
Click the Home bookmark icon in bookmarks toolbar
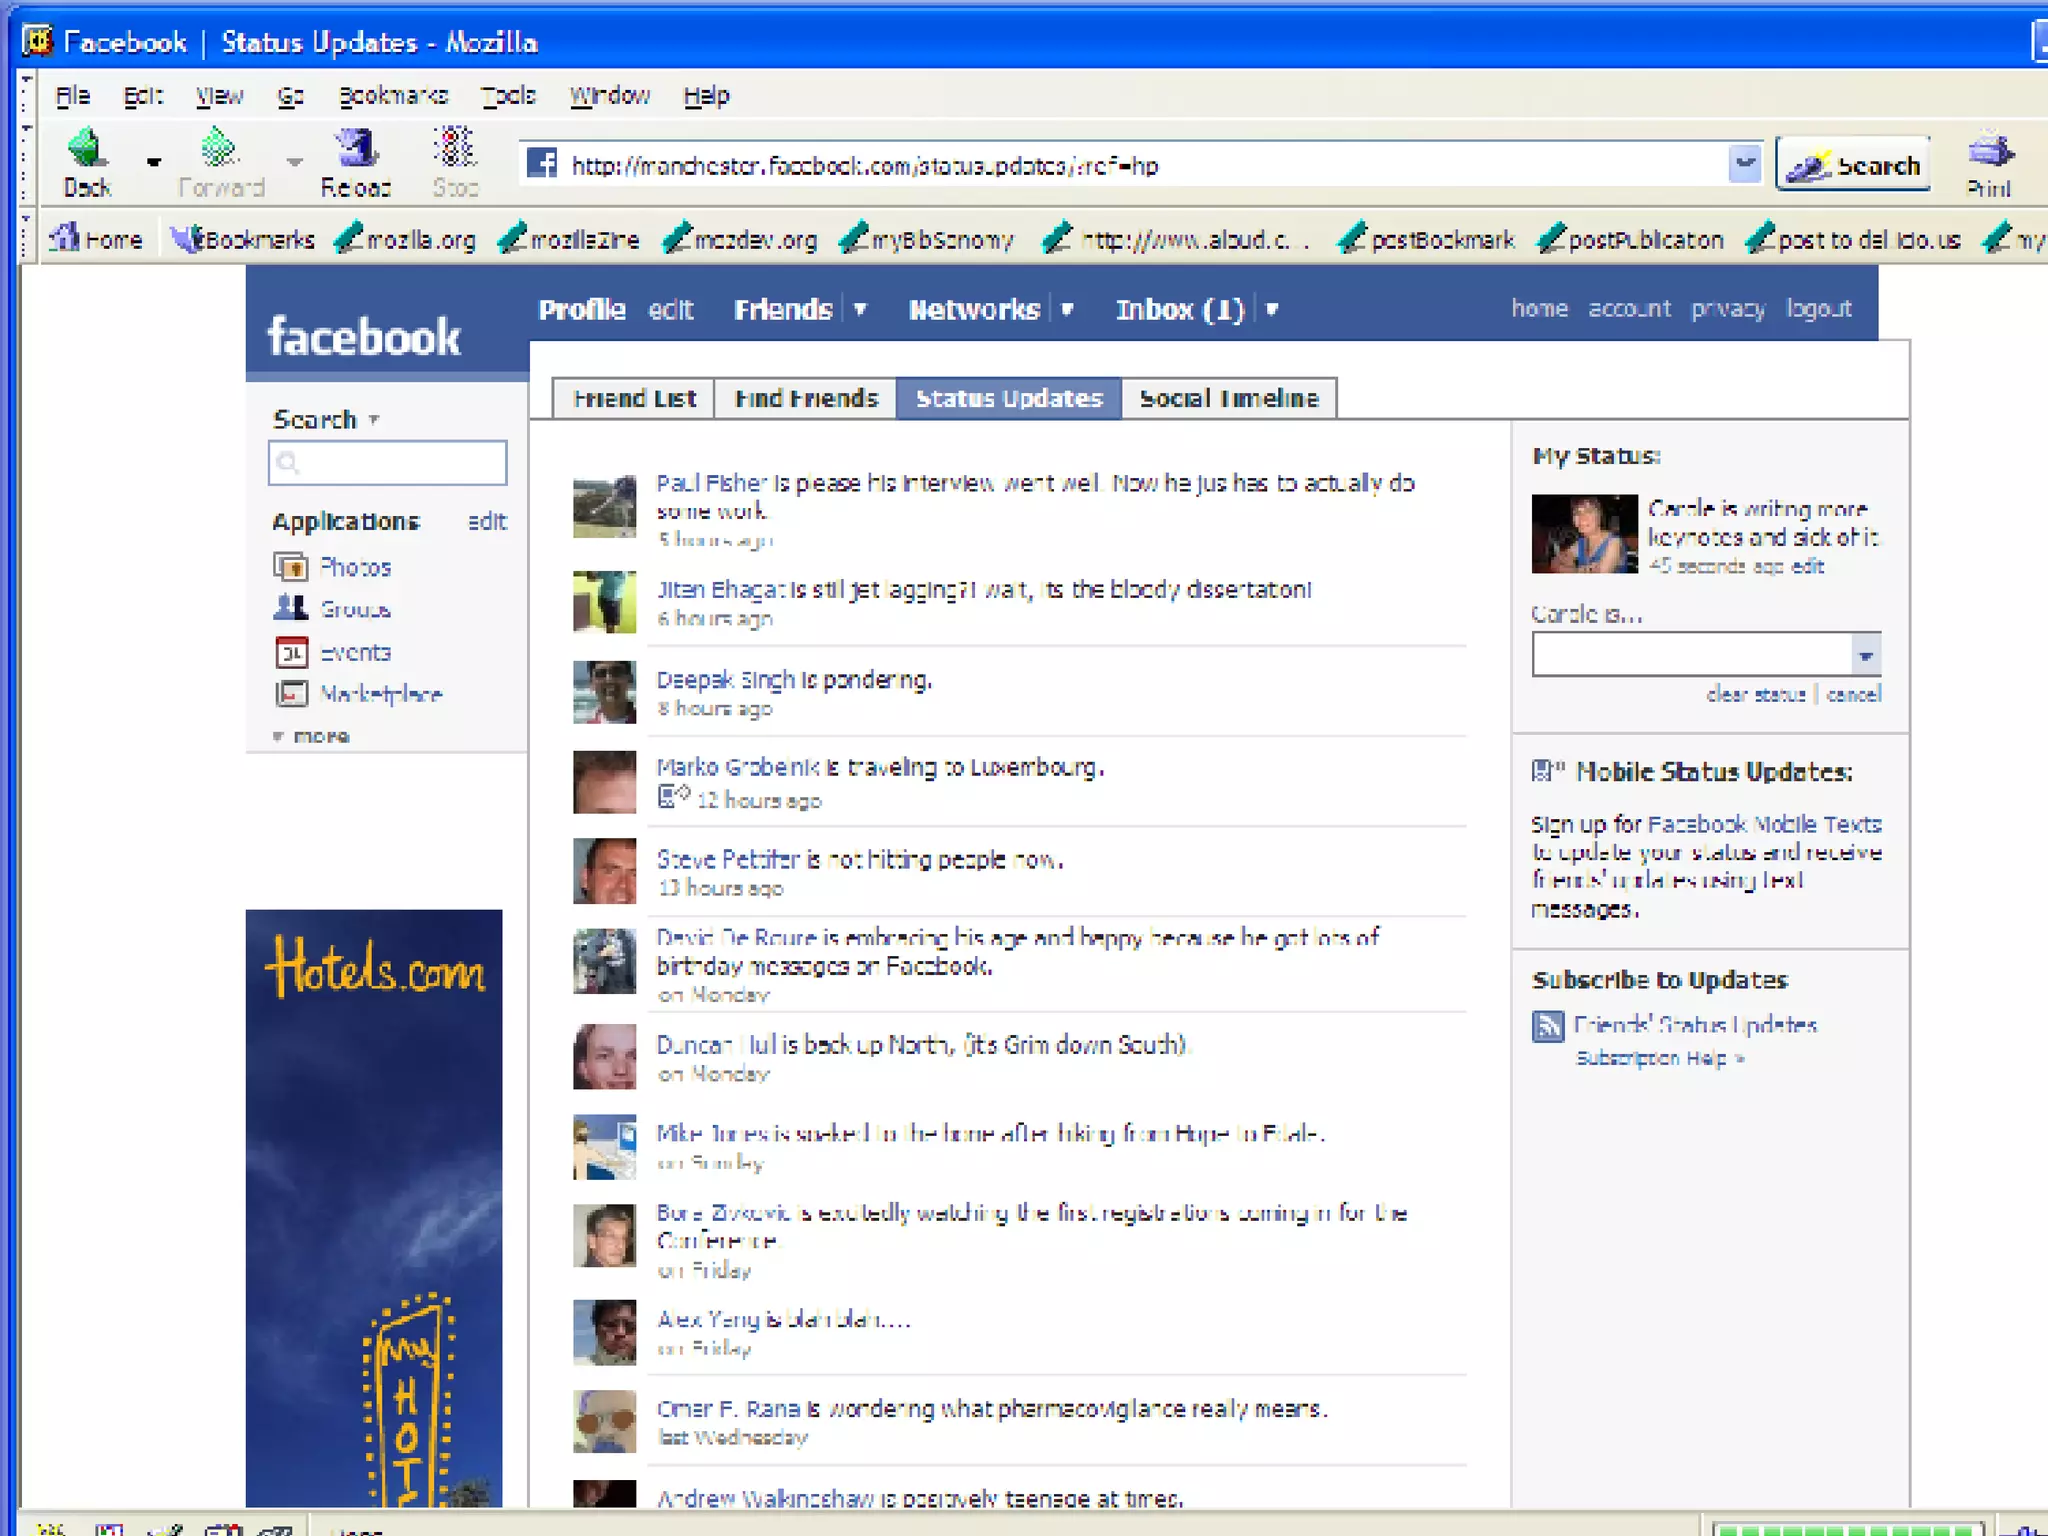pyautogui.click(x=65, y=238)
